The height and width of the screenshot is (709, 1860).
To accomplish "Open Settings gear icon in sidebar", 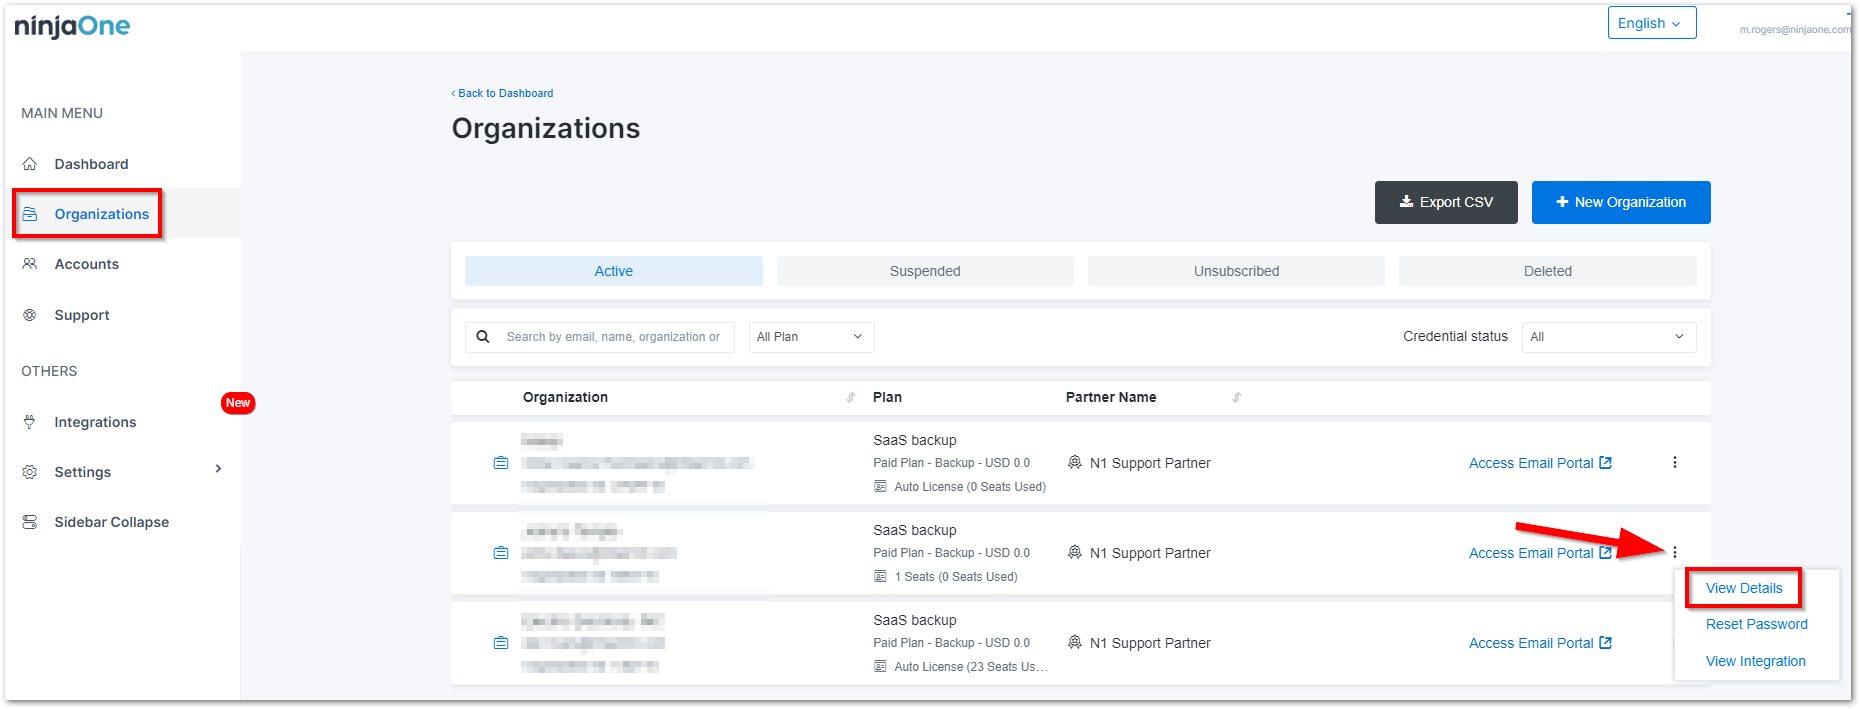I will click(x=30, y=472).
